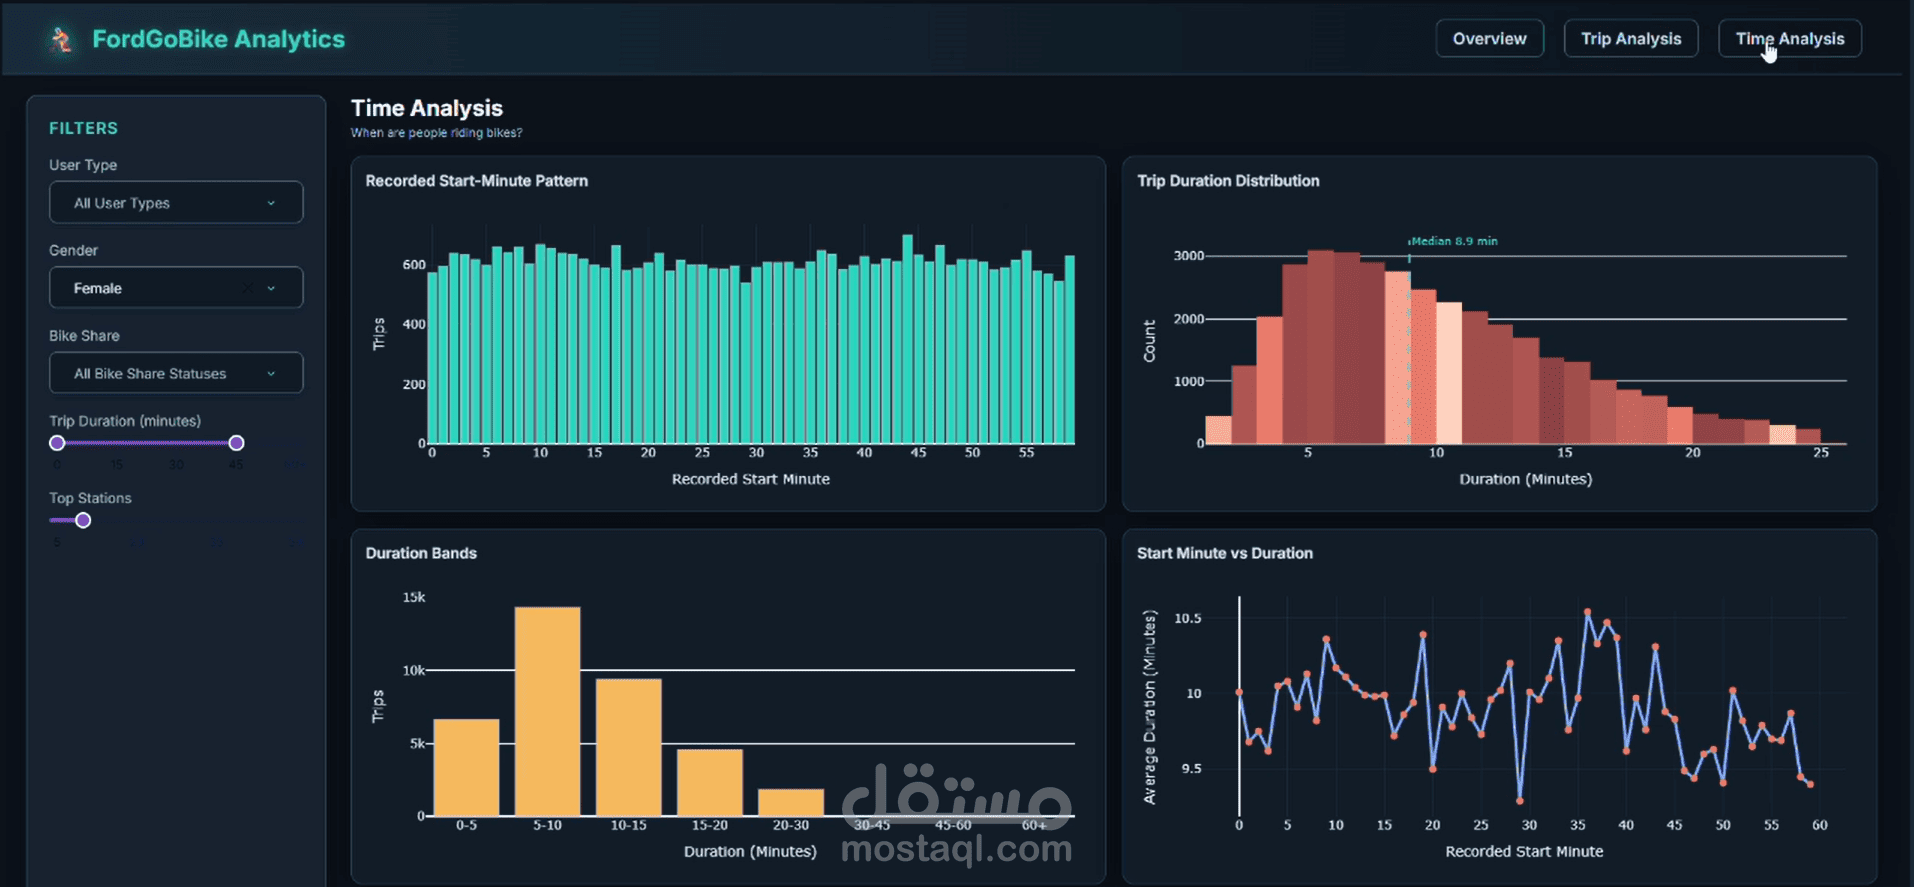Click the Trip Duration (minutes) label
The width and height of the screenshot is (1914, 887).
point(125,421)
